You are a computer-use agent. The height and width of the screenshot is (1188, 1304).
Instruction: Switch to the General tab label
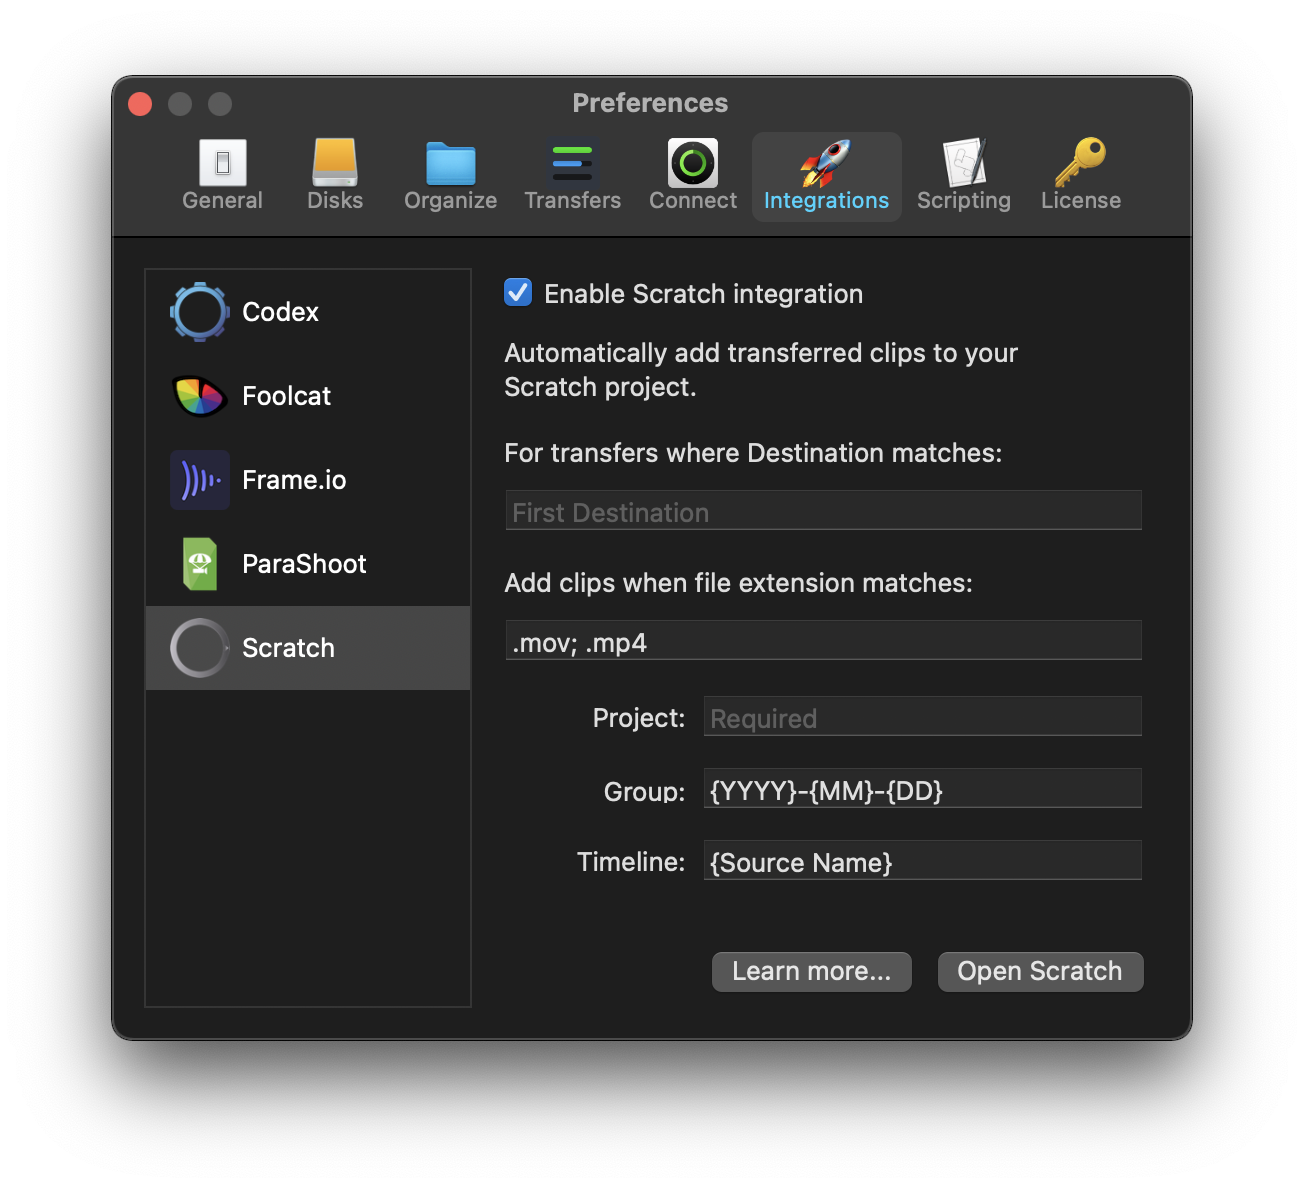(x=222, y=200)
